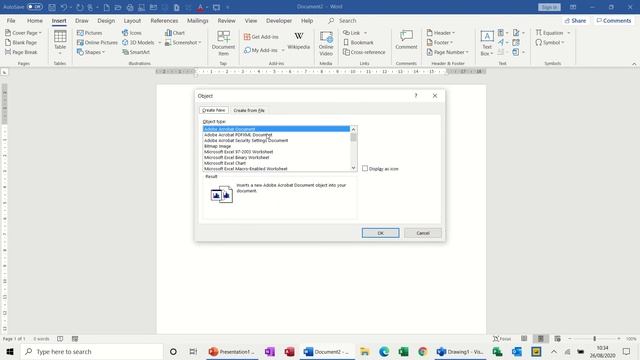The height and width of the screenshot is (360, 640).
Task: Adjust the zoom slider in the status bar
Action: click(594, 339)
